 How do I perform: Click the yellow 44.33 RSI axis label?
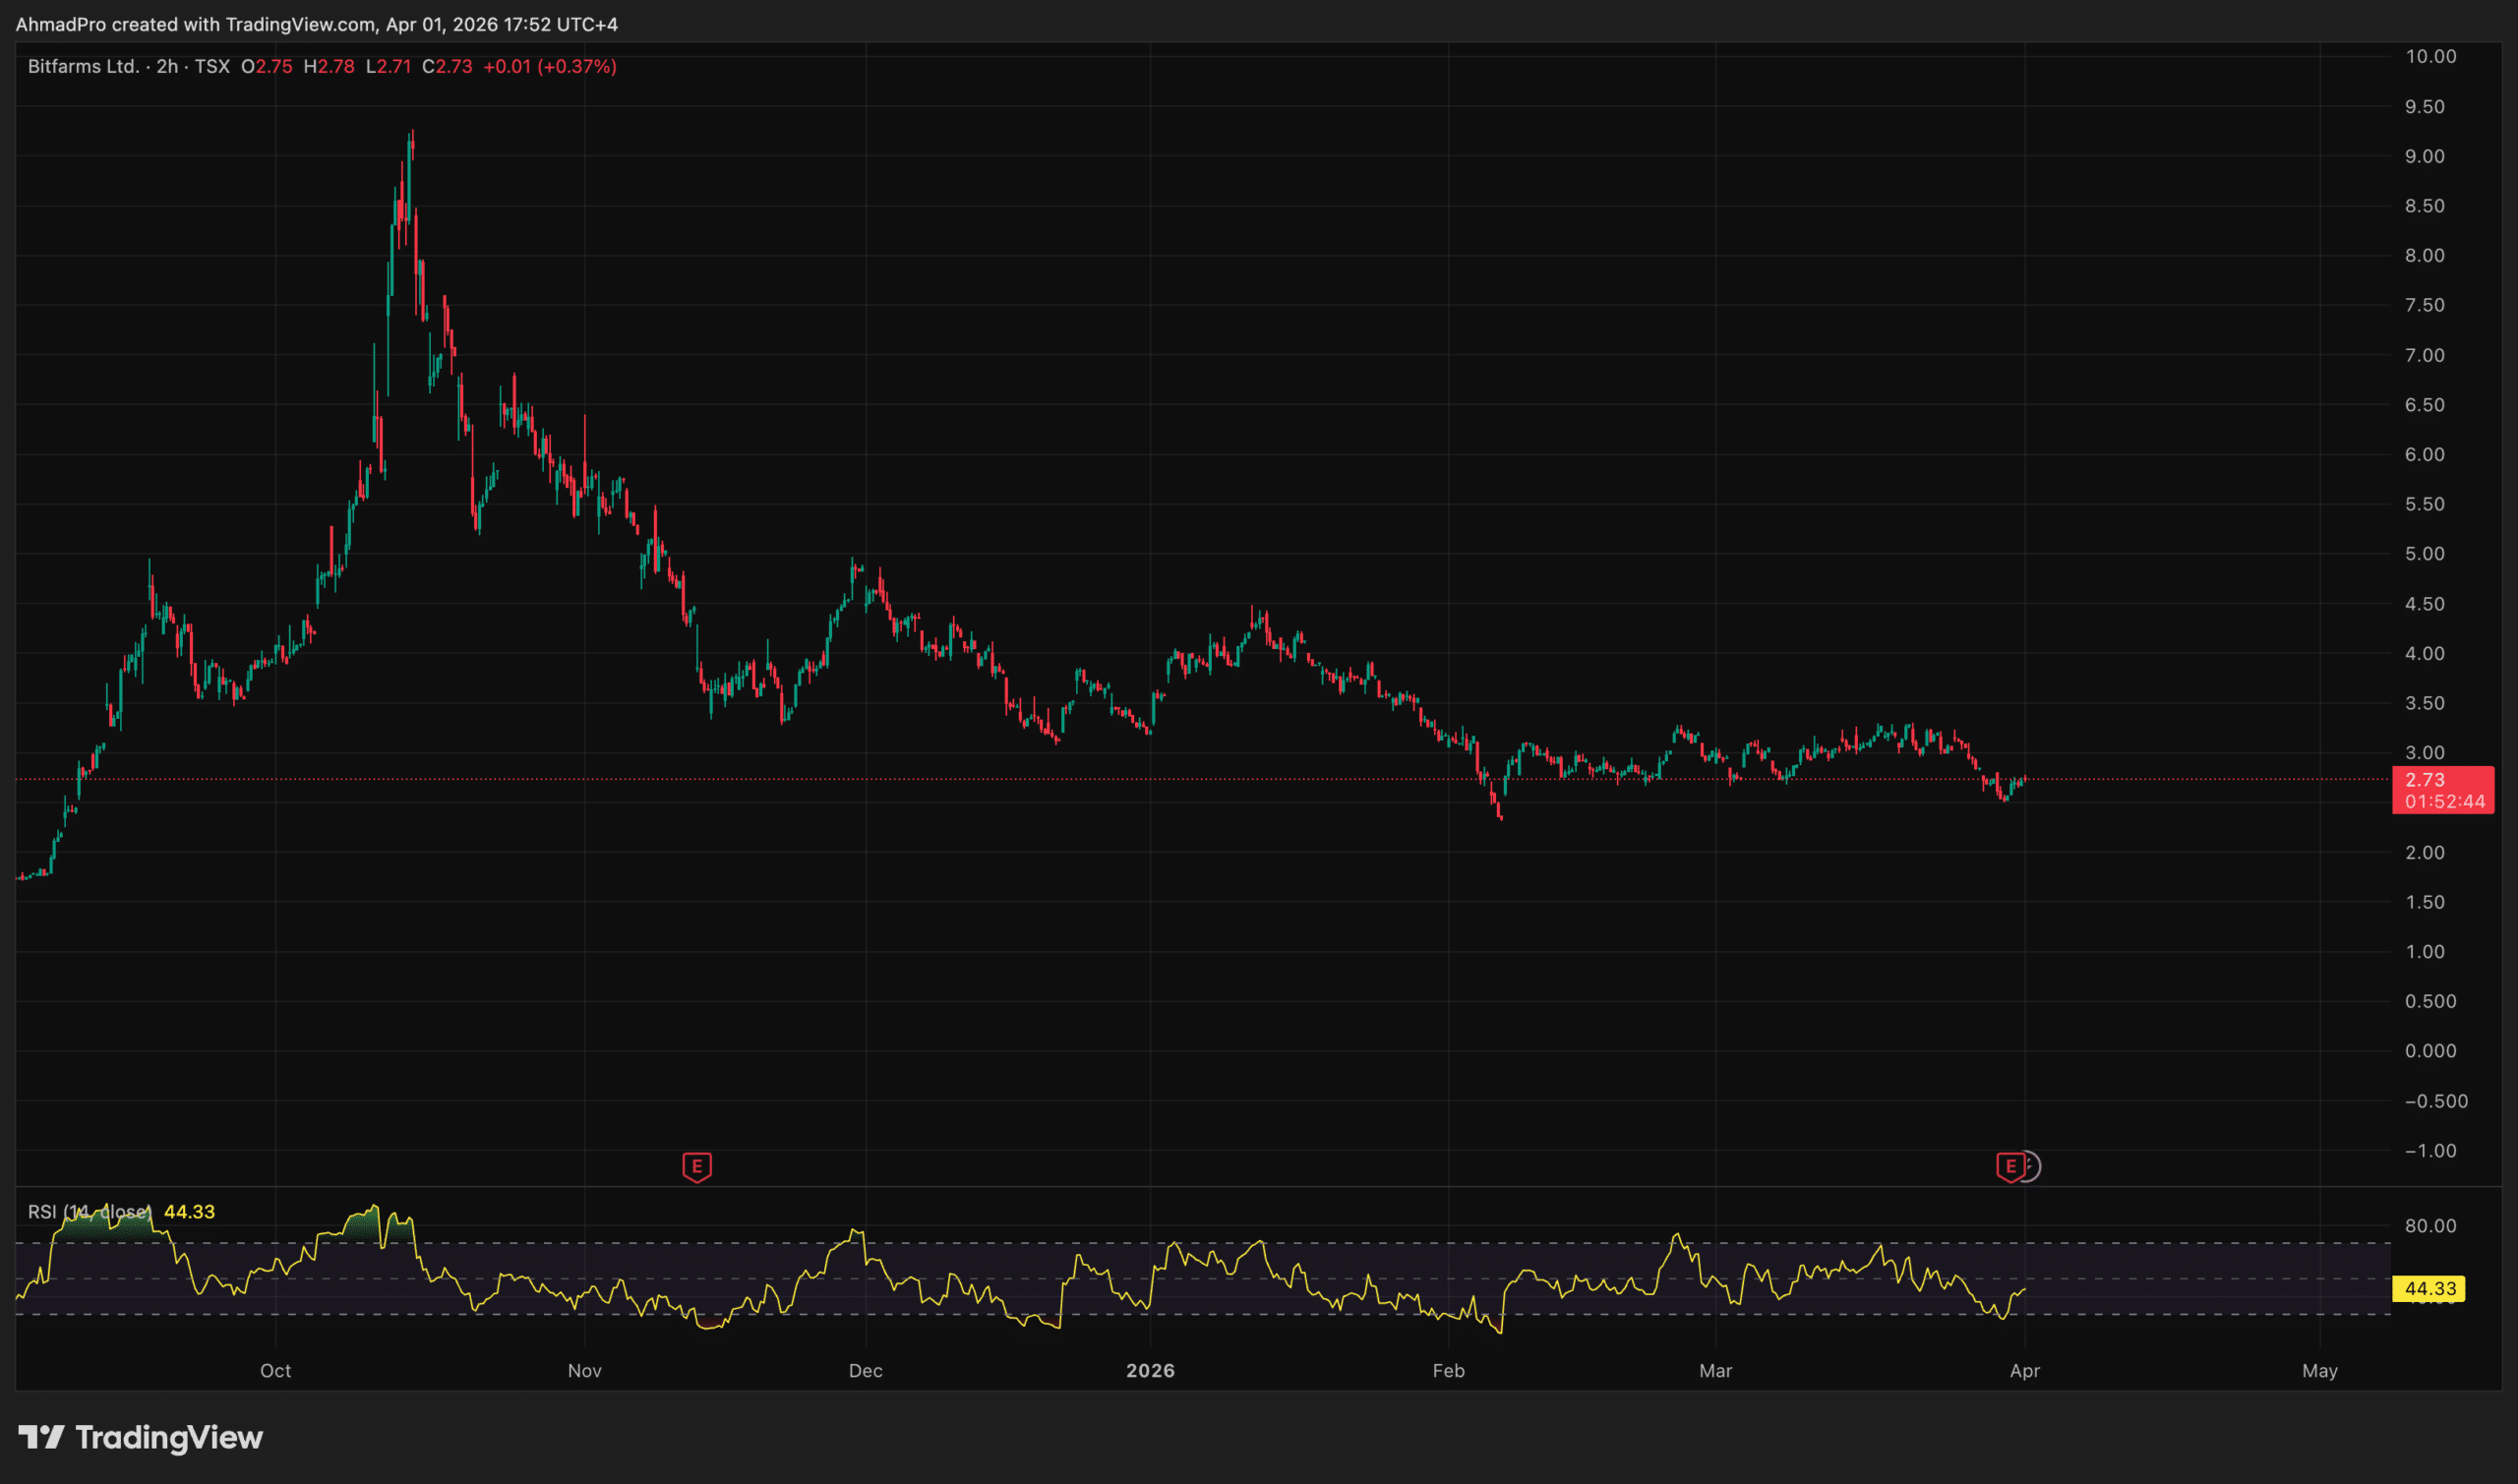click(2428, 1289)
